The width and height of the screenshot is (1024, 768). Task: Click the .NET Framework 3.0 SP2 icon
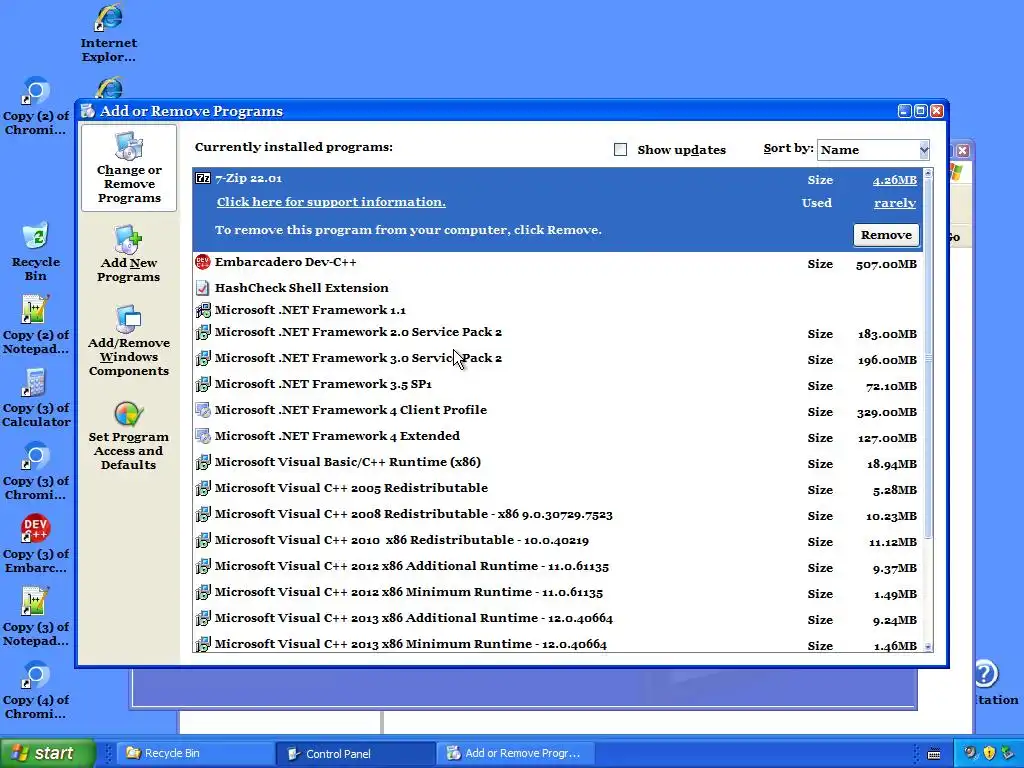tap(203, 359)
